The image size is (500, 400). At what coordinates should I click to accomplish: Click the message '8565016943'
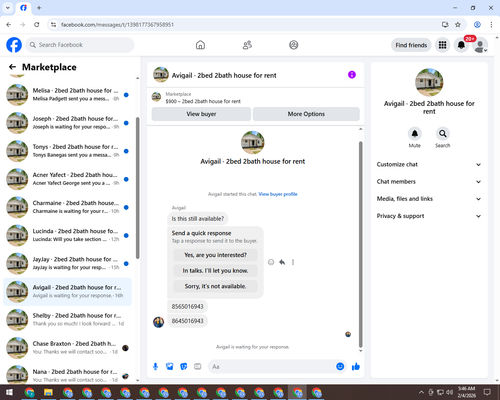point(187,306)
